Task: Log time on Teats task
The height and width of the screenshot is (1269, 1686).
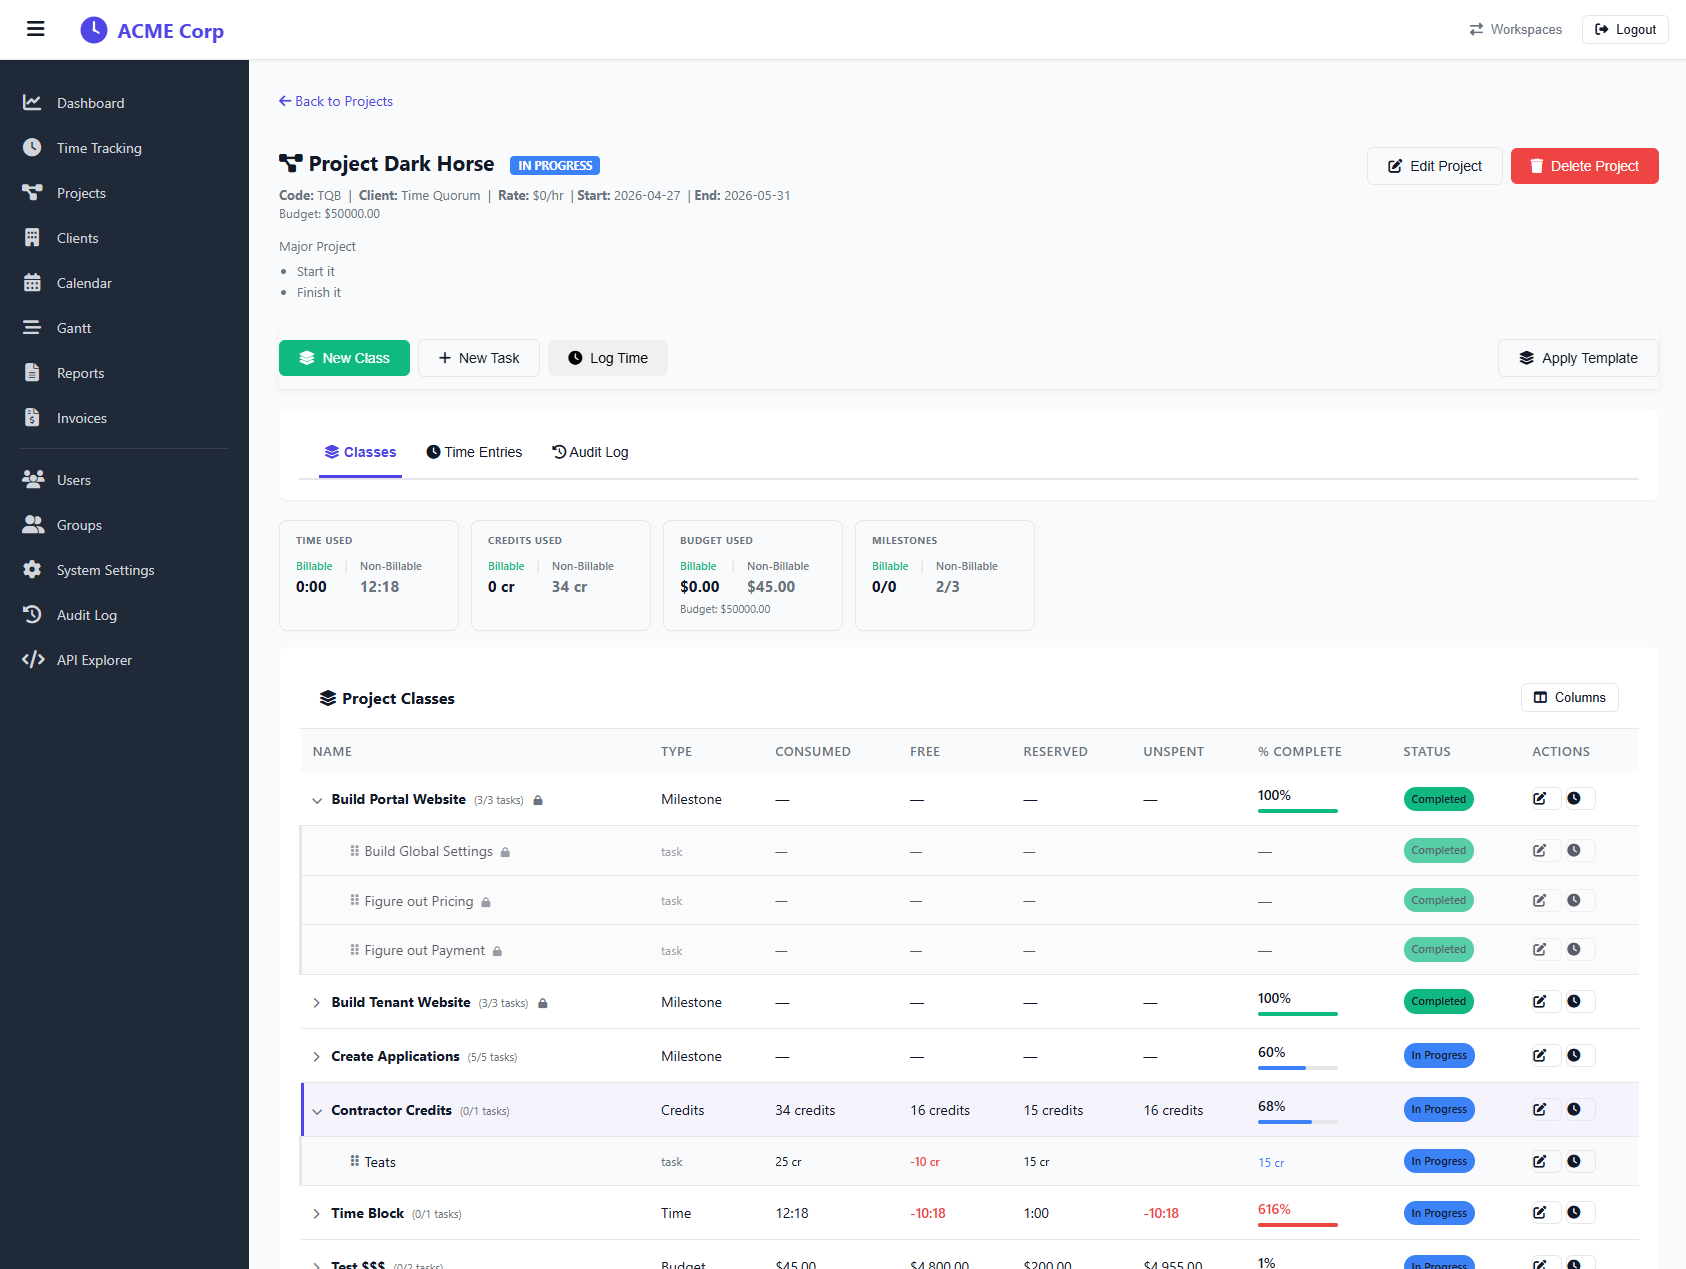Action: pyautogui.click(x=1574, y=1162)
